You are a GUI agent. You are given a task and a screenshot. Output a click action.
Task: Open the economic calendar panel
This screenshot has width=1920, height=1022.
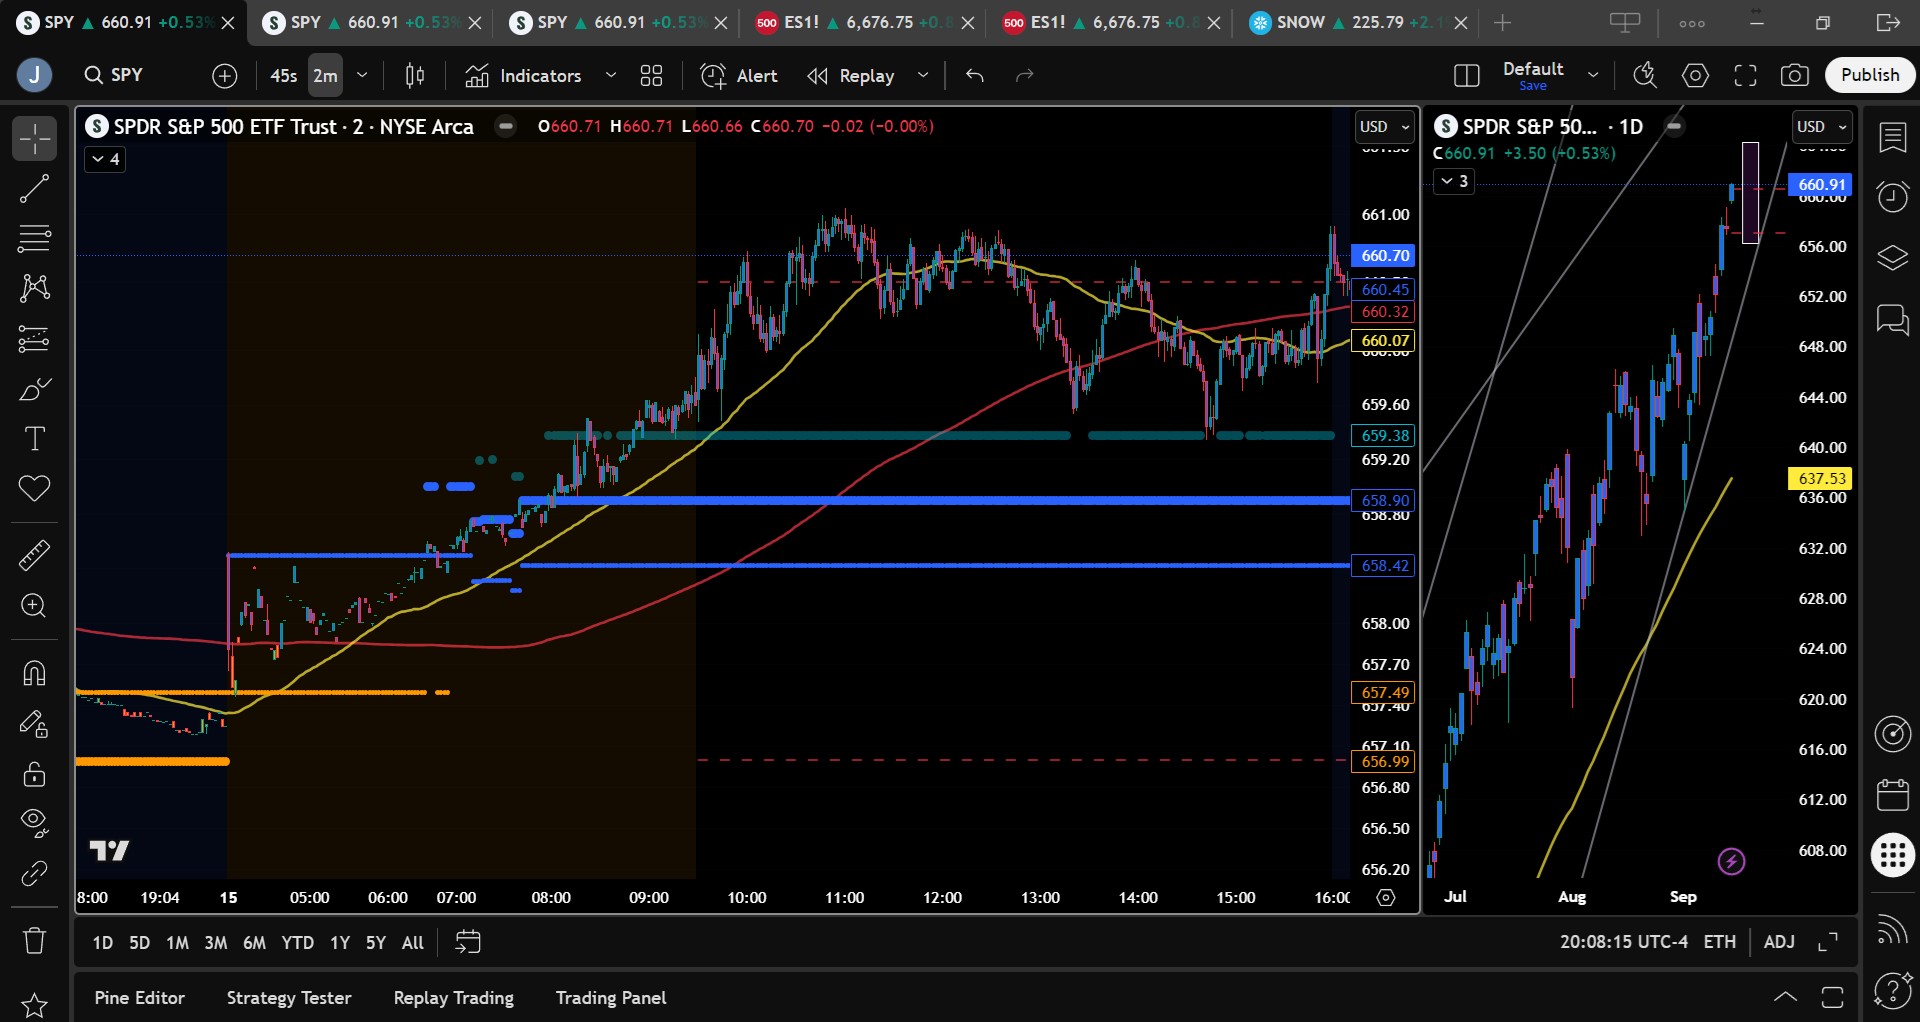(x=1893, y=796)
